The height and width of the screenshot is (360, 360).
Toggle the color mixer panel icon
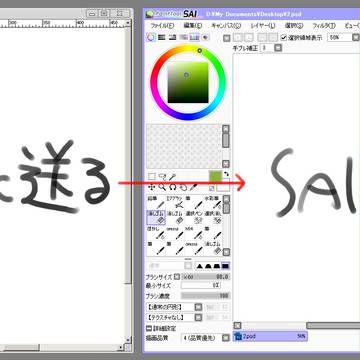(x=183, y=37)
